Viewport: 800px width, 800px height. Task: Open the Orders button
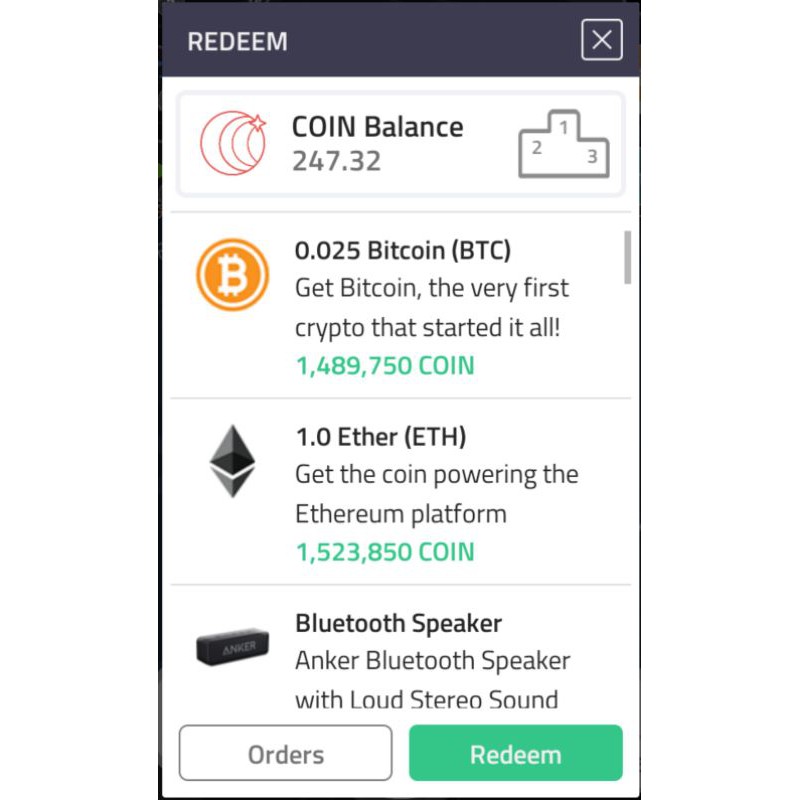286,753
